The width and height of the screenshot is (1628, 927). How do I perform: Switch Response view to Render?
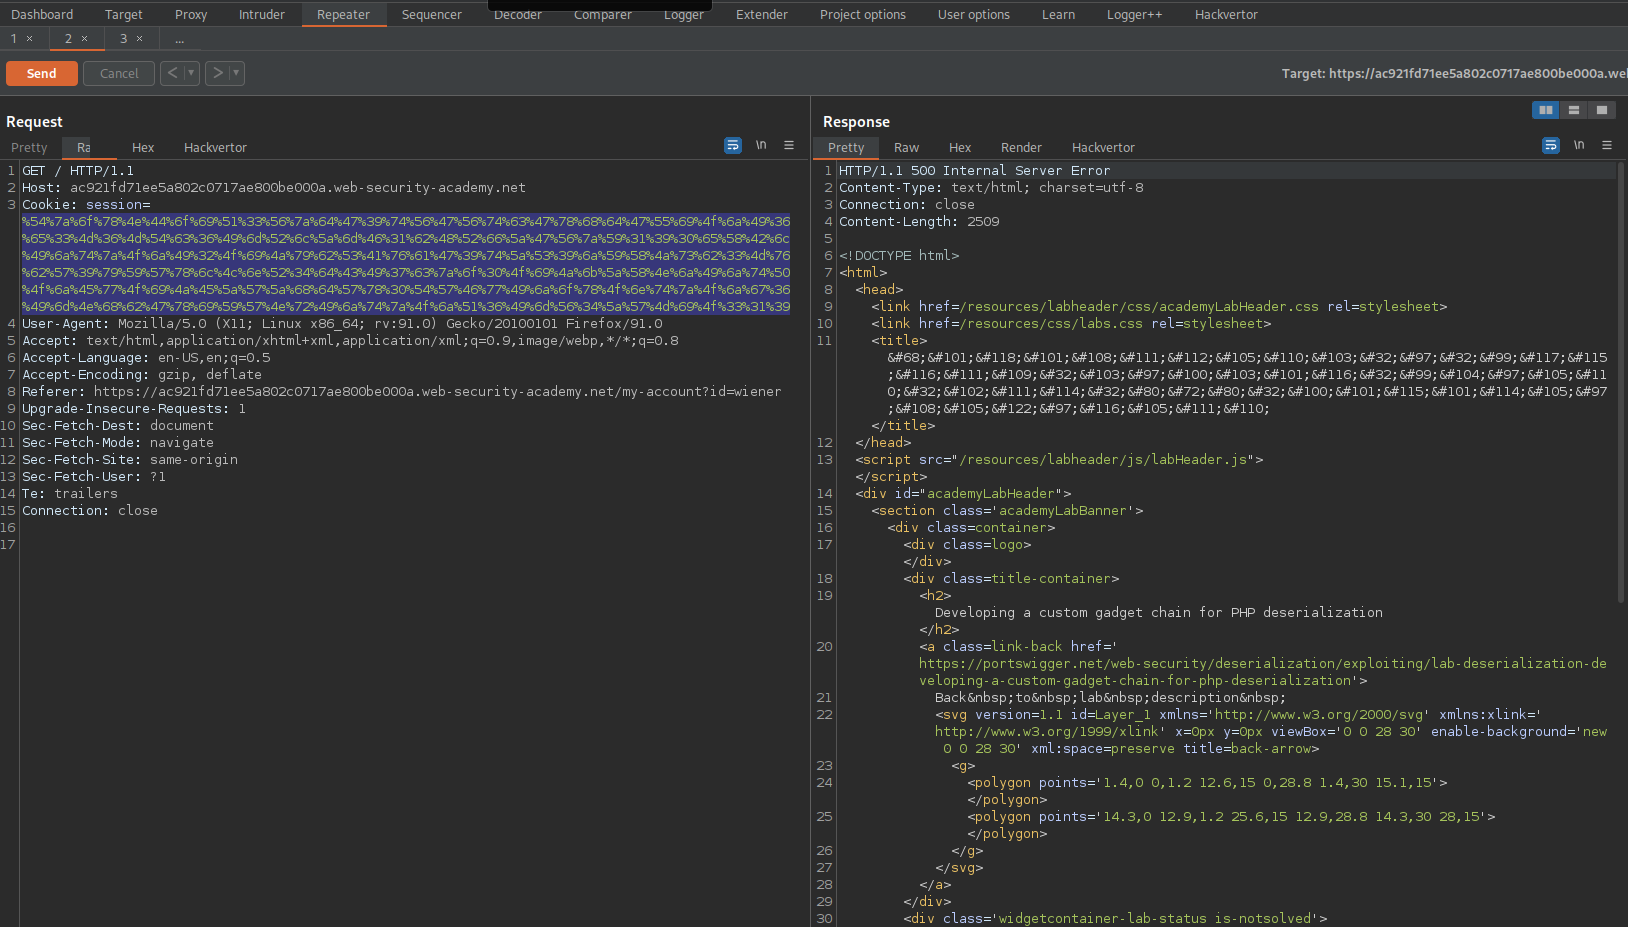(x=1021, y=147)
